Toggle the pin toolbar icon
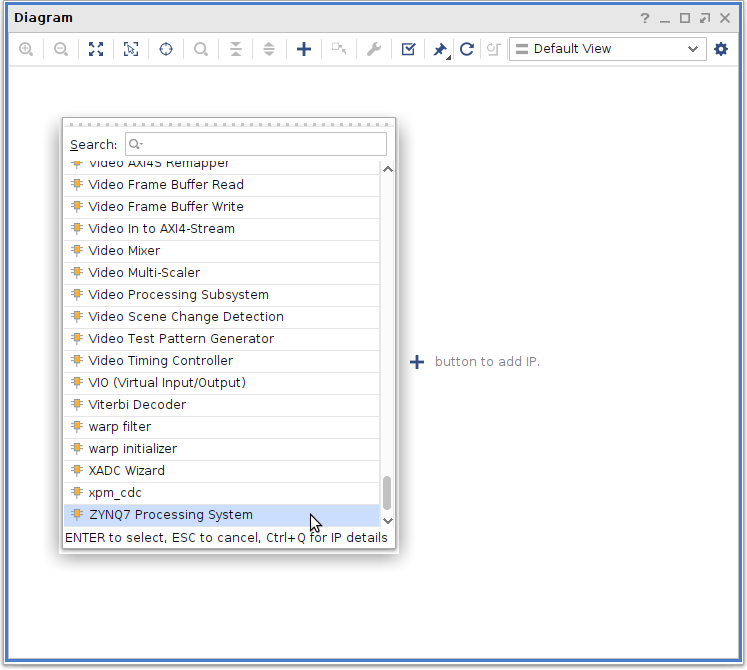The width and height of the screenshot is (747, 670). [439, 49]
